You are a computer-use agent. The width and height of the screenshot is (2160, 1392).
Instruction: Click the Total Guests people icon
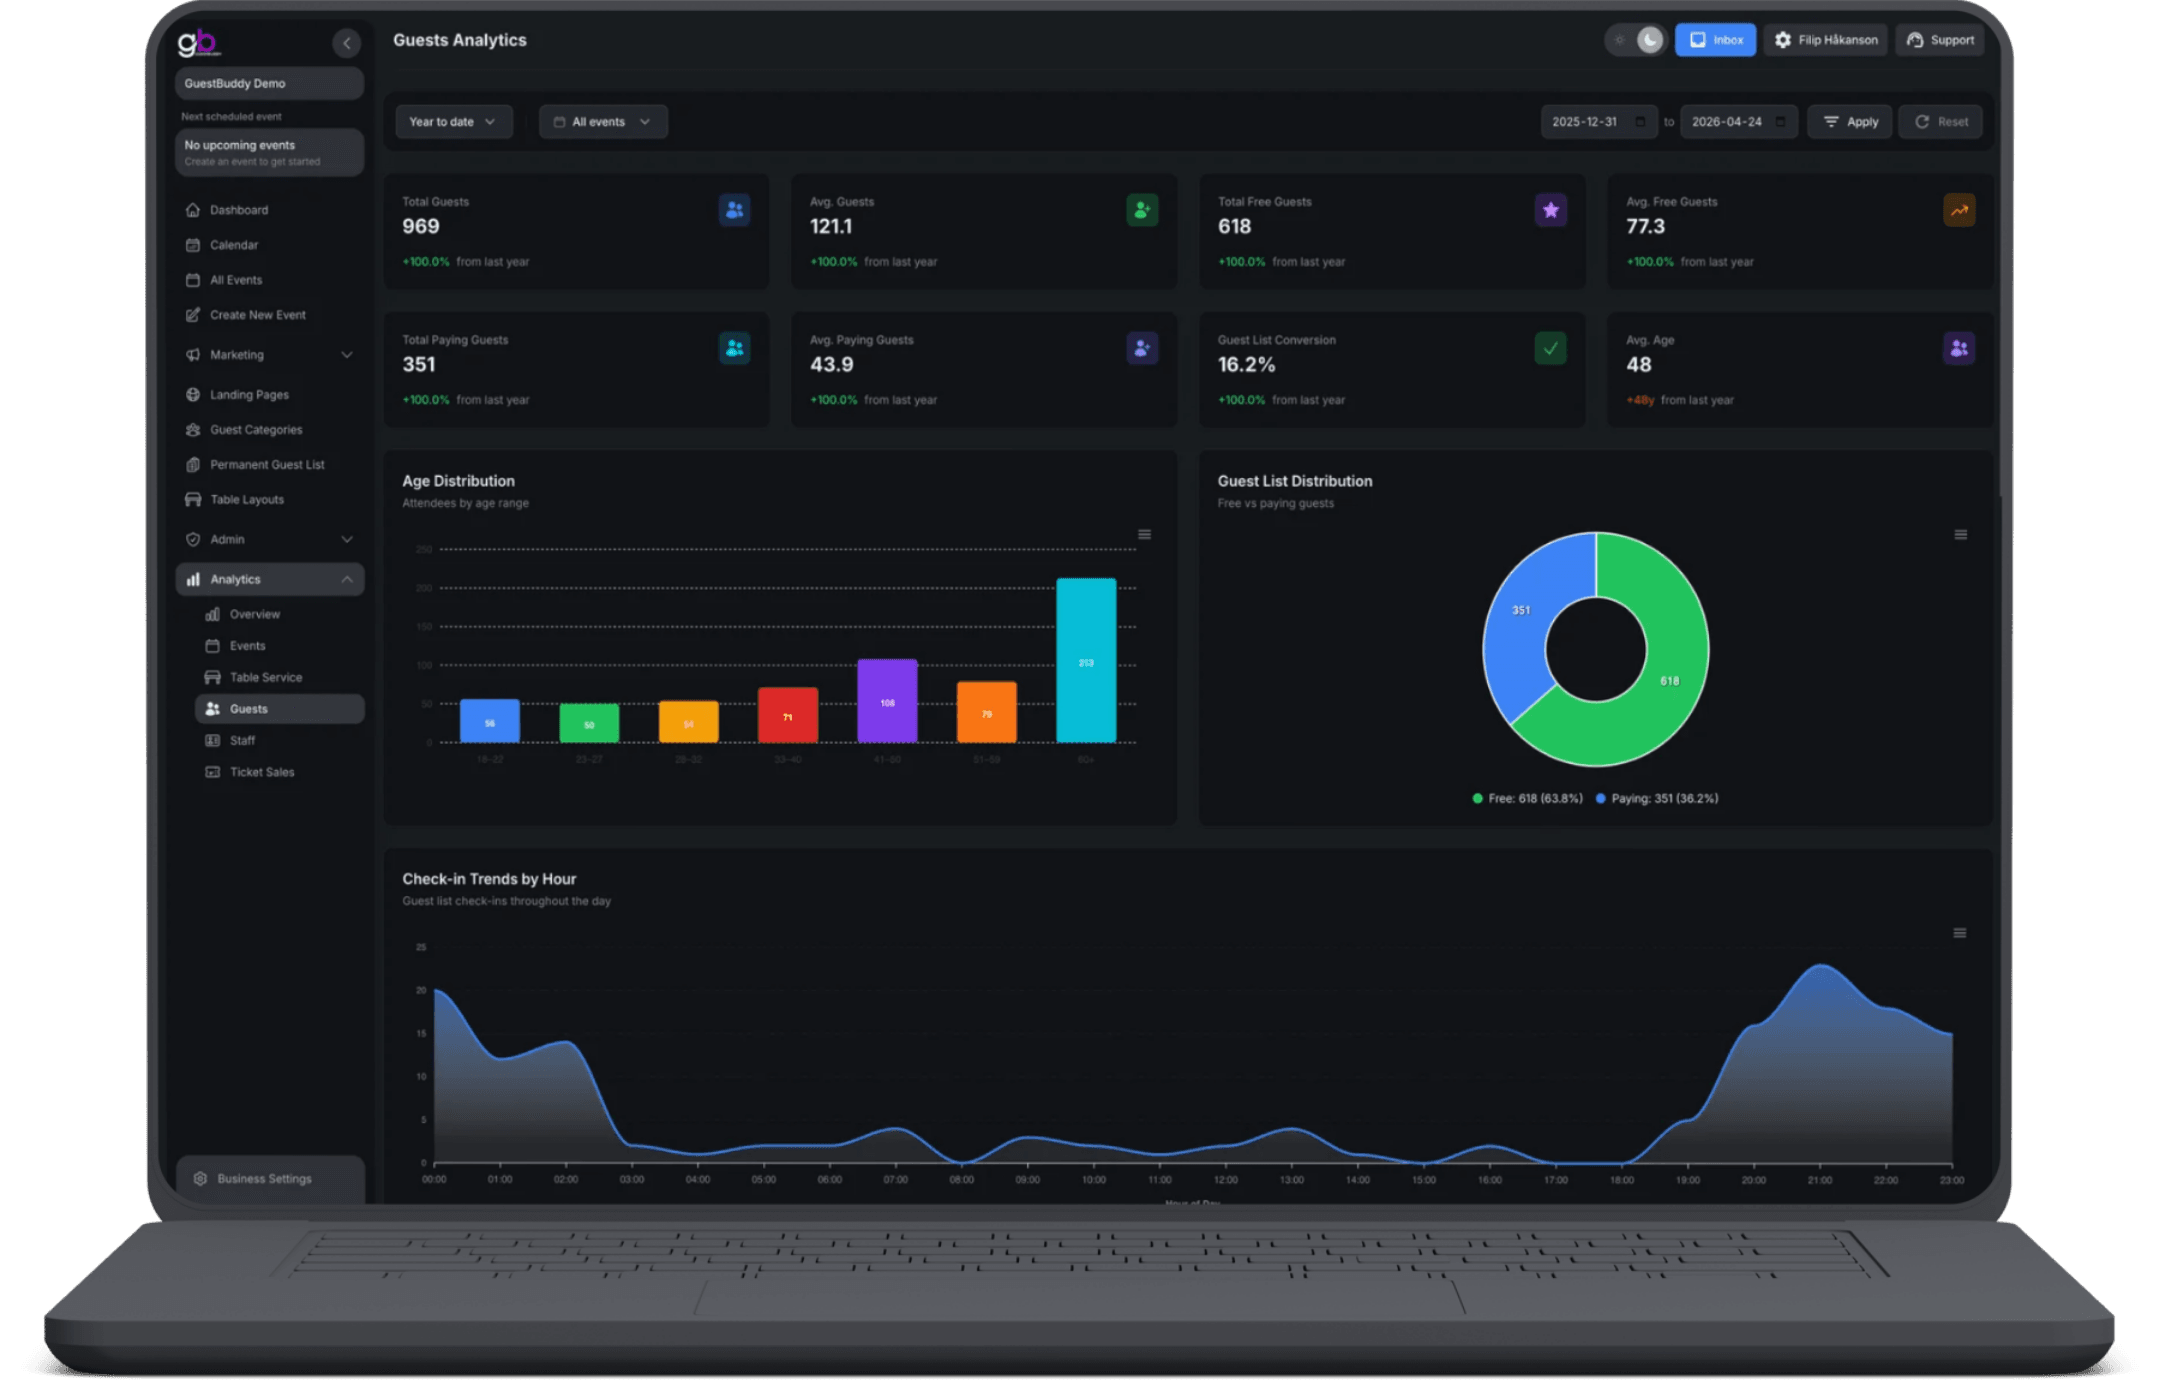tap(734, 210)
